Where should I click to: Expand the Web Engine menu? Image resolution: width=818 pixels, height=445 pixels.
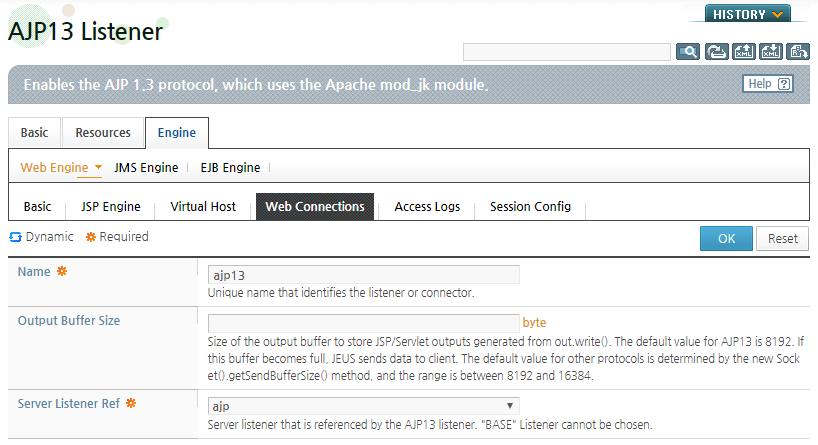pyautogui.click(x=61, y=167)
